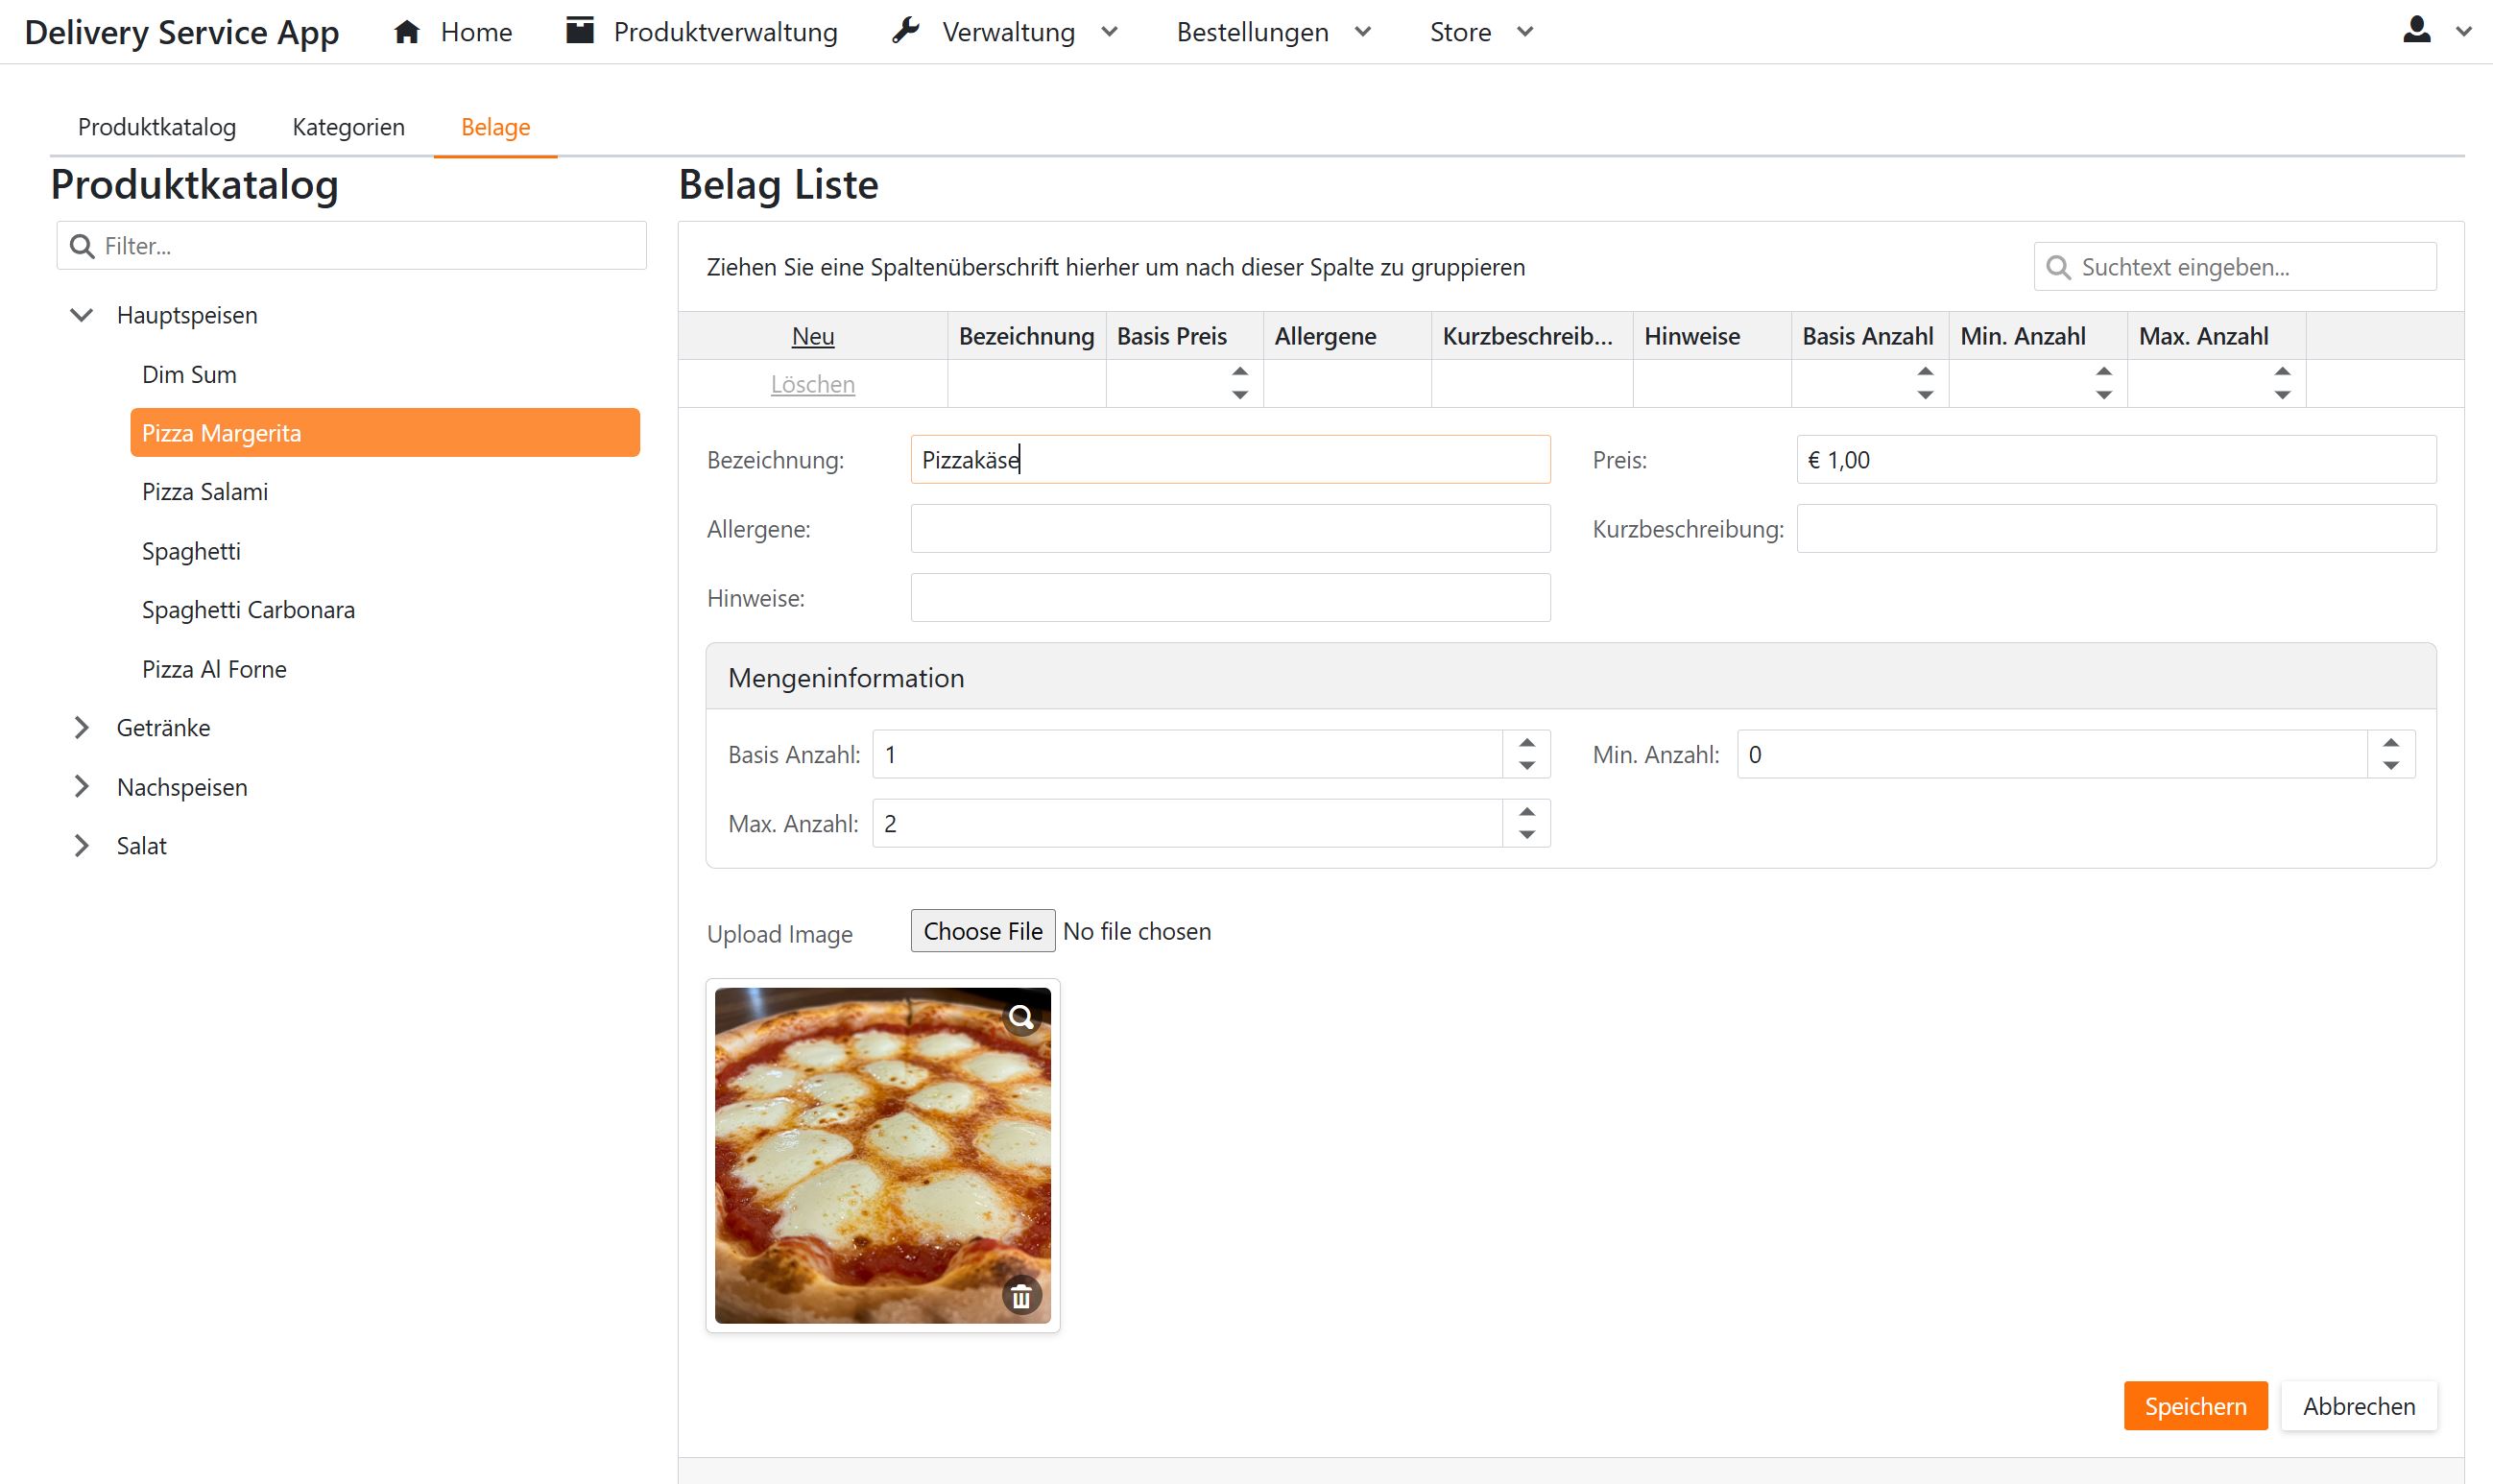The width and height of the screenshot is (2493, 1484).
Task: Click the Hinweise input field
Action: tap(1230, 598)
